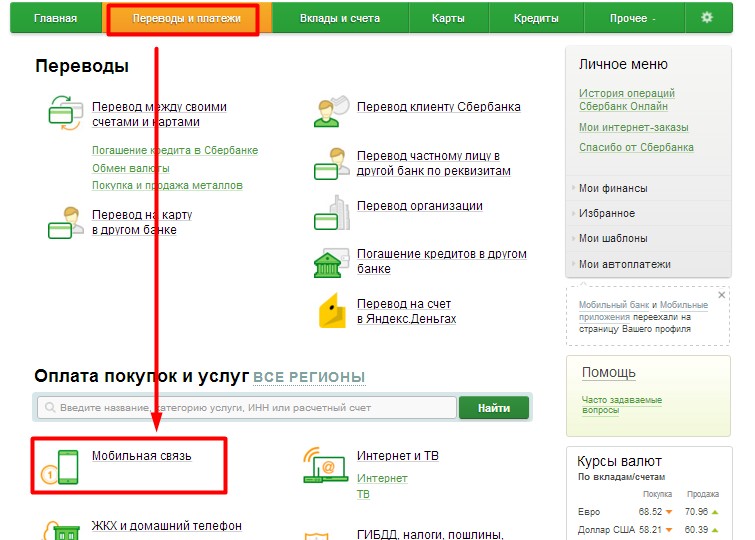Click the mobile phone payment icon

click(60, 467)
